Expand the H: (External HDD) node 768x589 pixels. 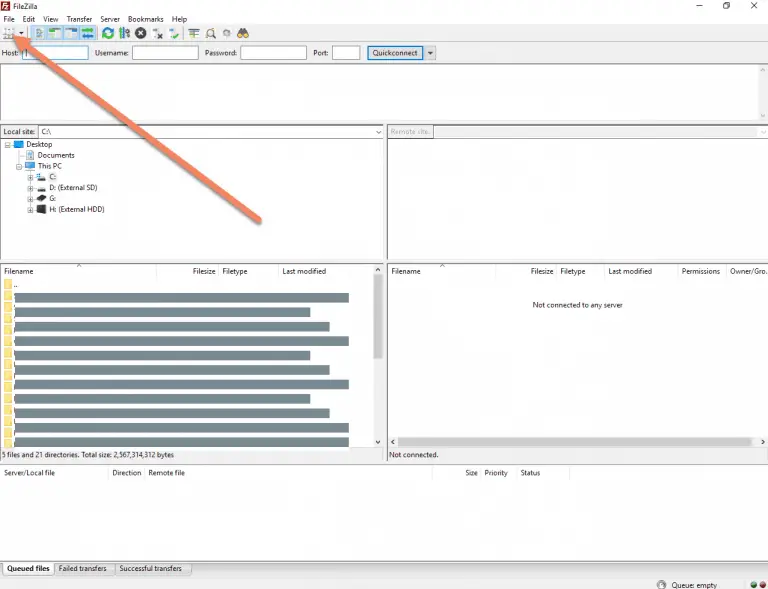point(30,210)
